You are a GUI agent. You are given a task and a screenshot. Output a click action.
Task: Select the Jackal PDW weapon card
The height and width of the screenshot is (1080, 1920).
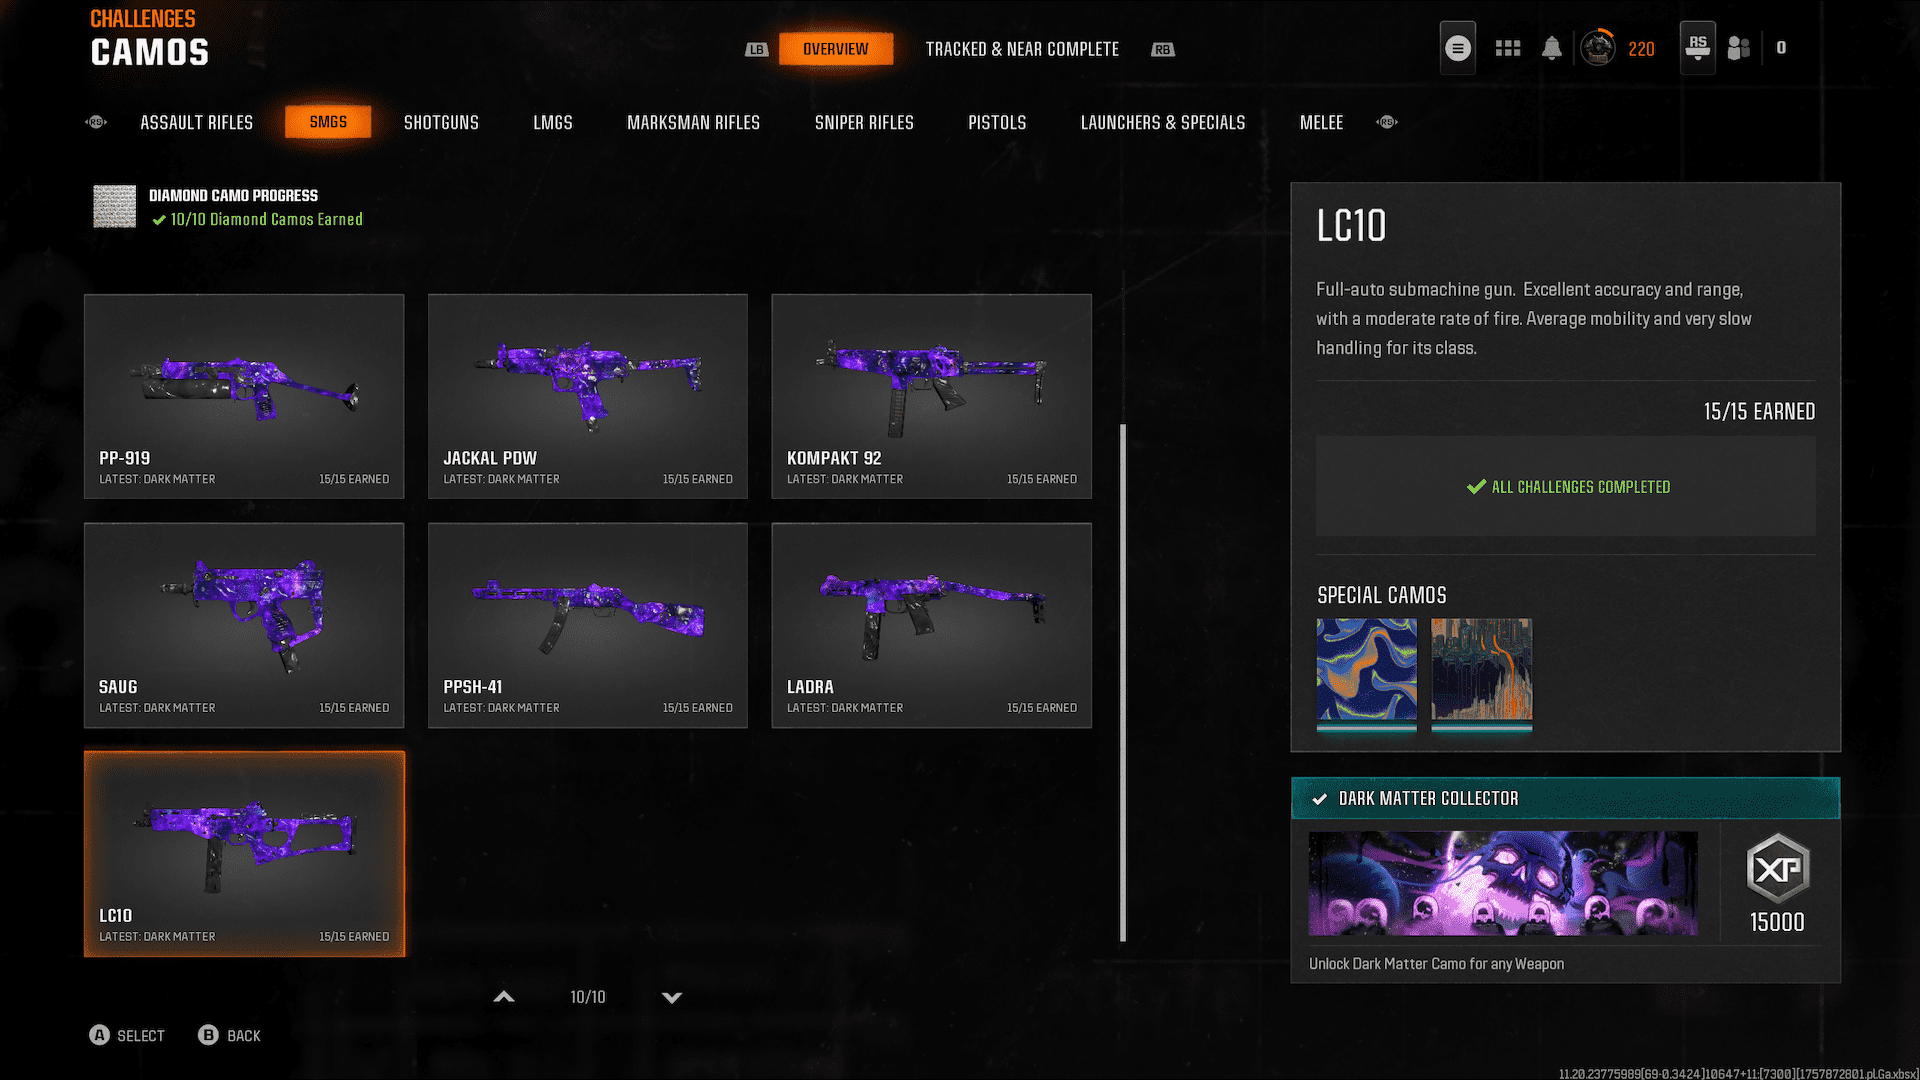[x=588, y=396]
